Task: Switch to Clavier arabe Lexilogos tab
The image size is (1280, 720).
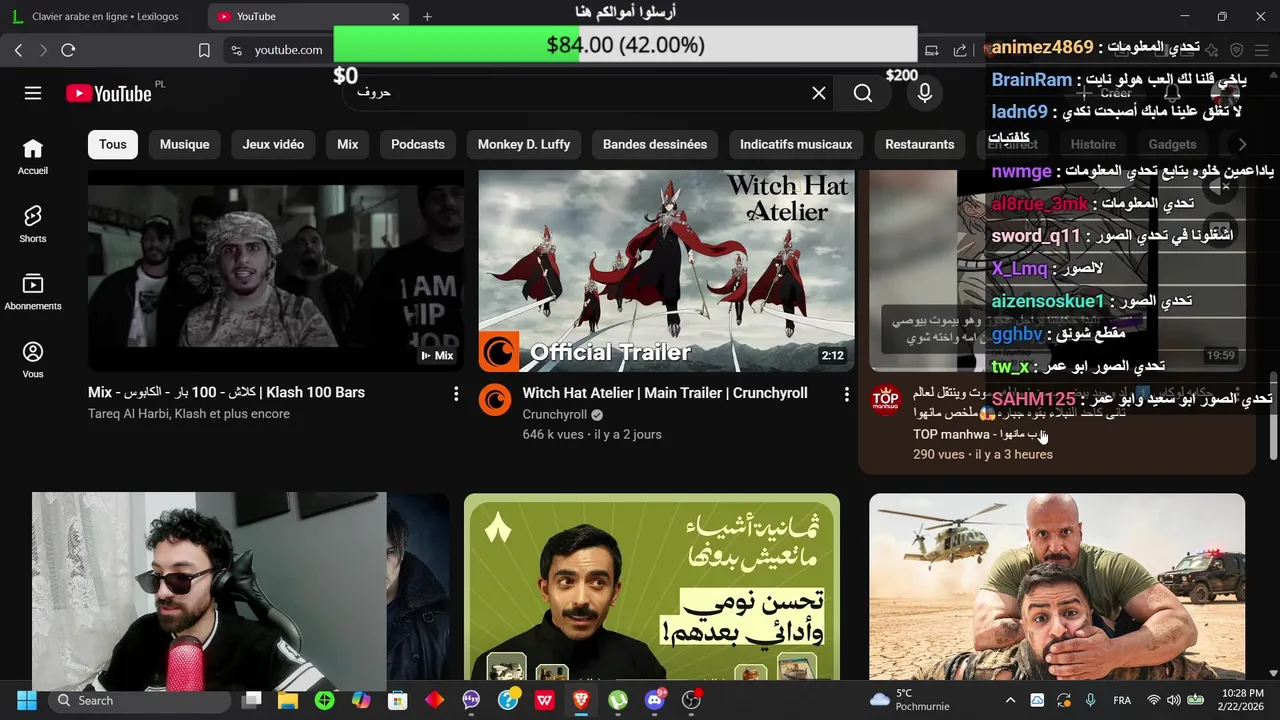Action: (105, 16)
